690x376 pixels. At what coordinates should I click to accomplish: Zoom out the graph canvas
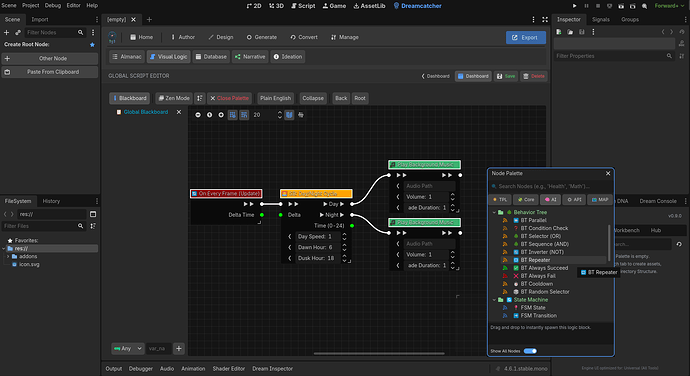pyautogui.click(x=198, y=115)
